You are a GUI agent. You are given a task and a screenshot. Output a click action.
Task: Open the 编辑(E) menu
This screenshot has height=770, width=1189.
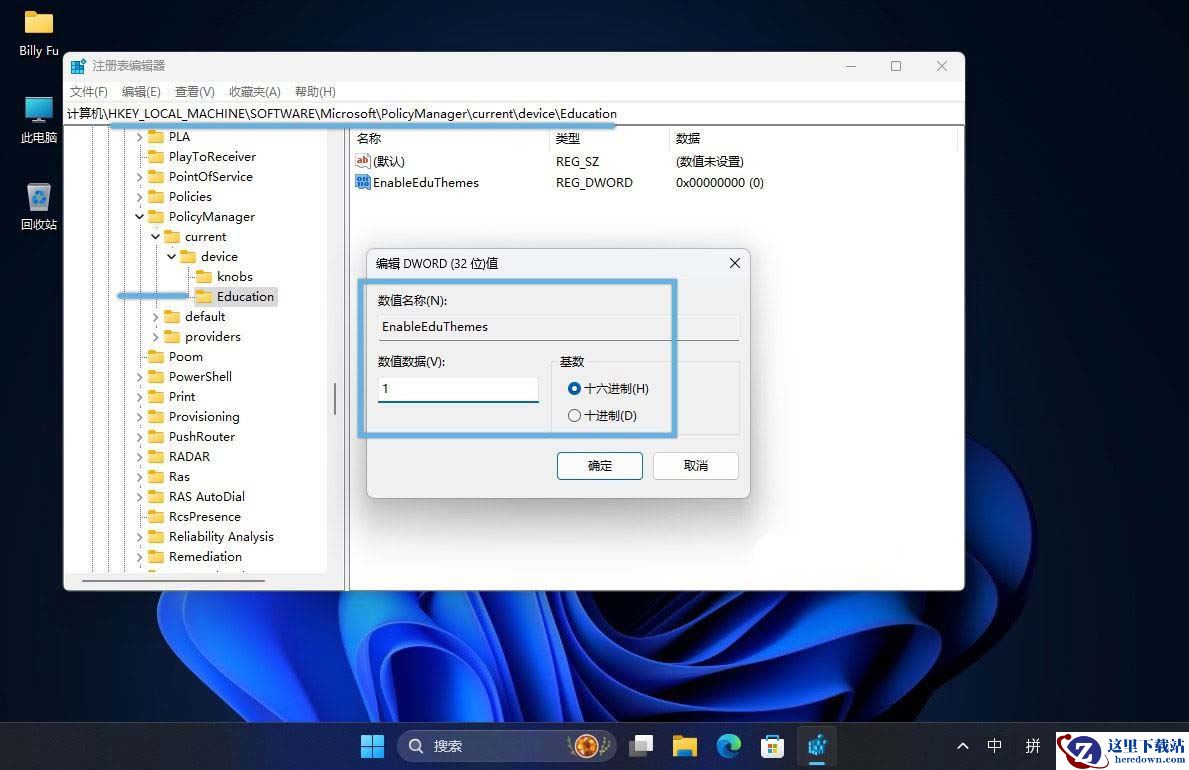coord(141,92)
